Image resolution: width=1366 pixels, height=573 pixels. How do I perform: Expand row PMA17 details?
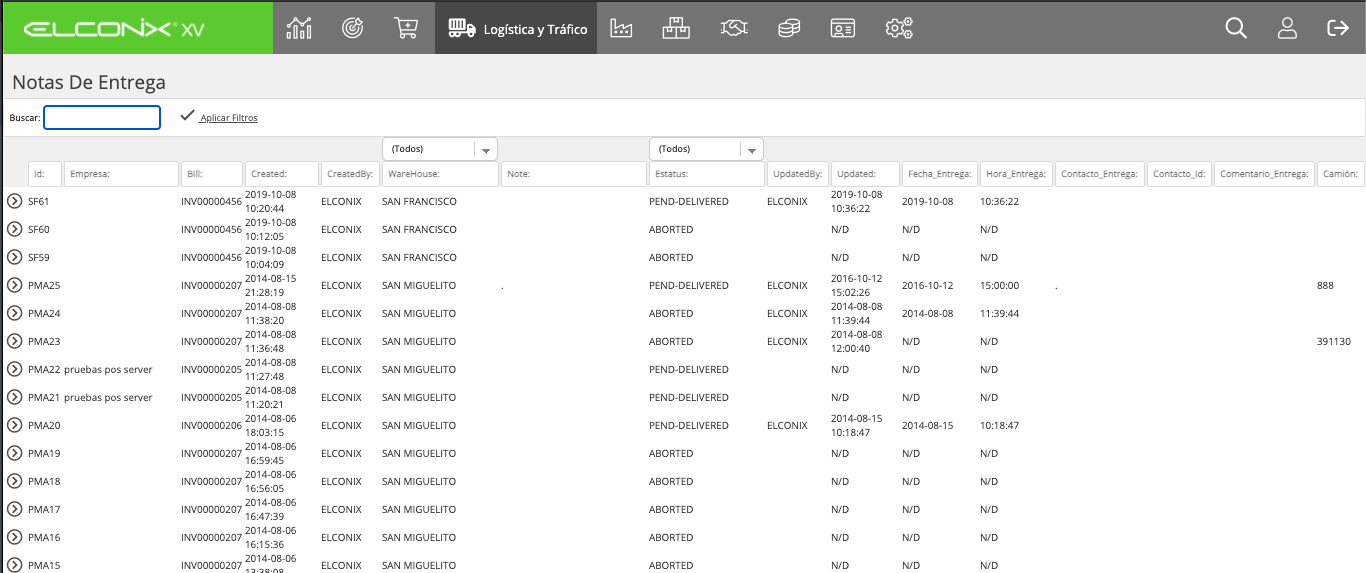[x=15, y=509]
